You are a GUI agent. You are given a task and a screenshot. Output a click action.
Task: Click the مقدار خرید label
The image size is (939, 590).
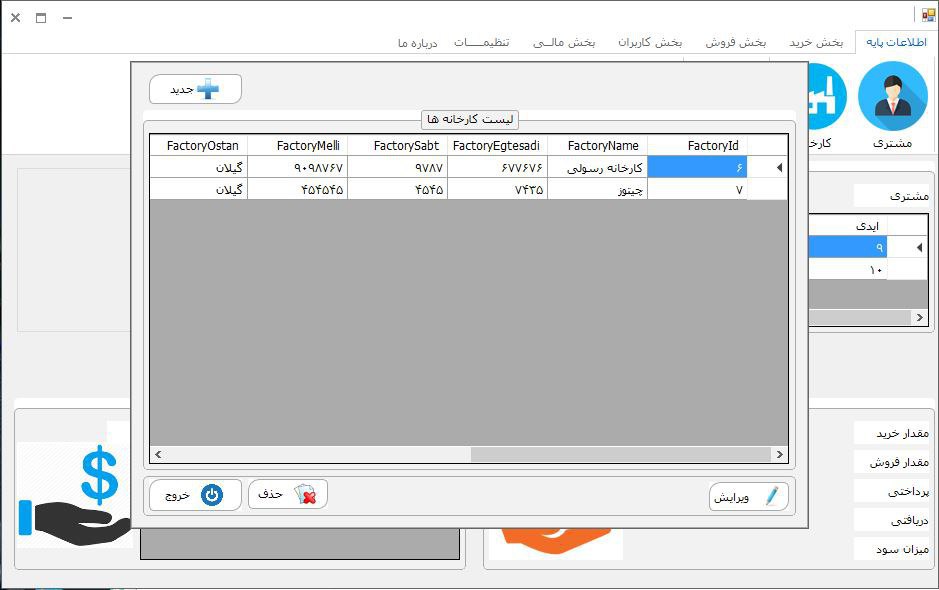[902, 433]
